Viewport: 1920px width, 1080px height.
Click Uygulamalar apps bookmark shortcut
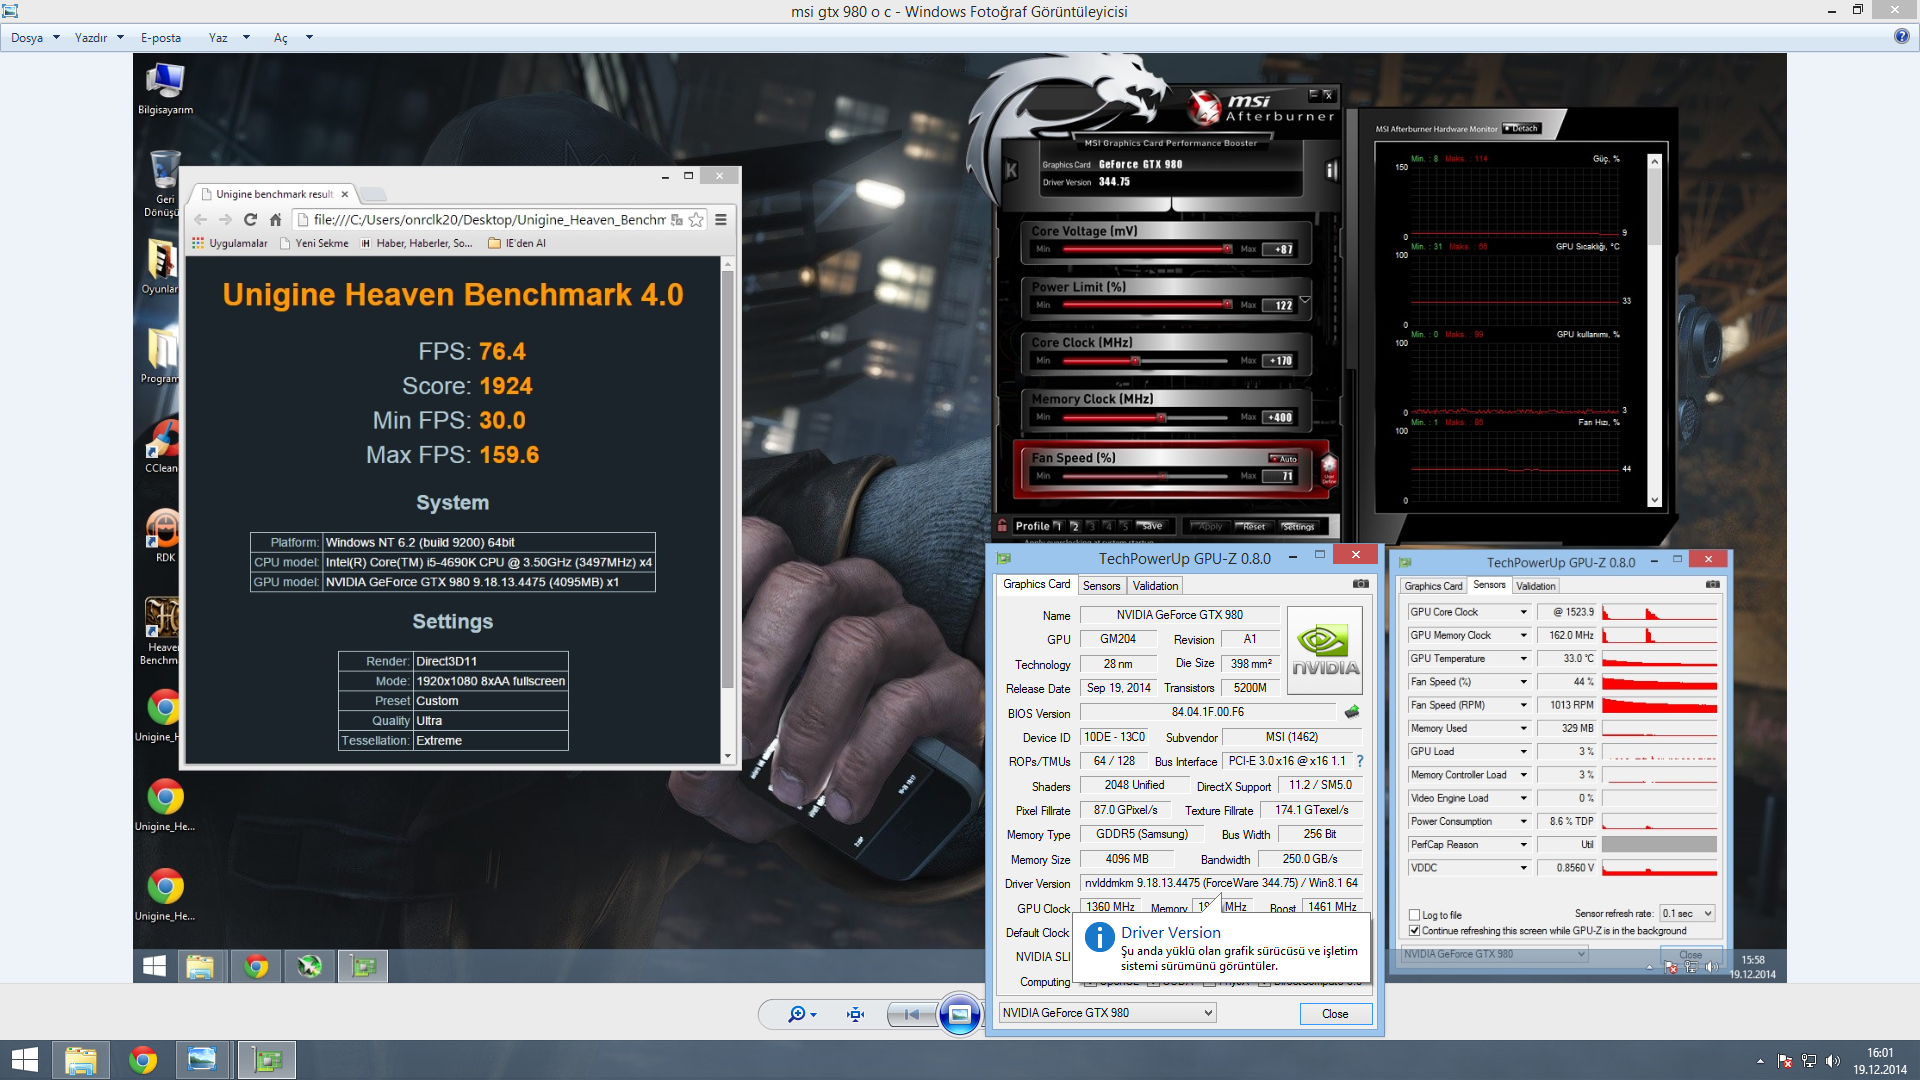click(229, 243)
